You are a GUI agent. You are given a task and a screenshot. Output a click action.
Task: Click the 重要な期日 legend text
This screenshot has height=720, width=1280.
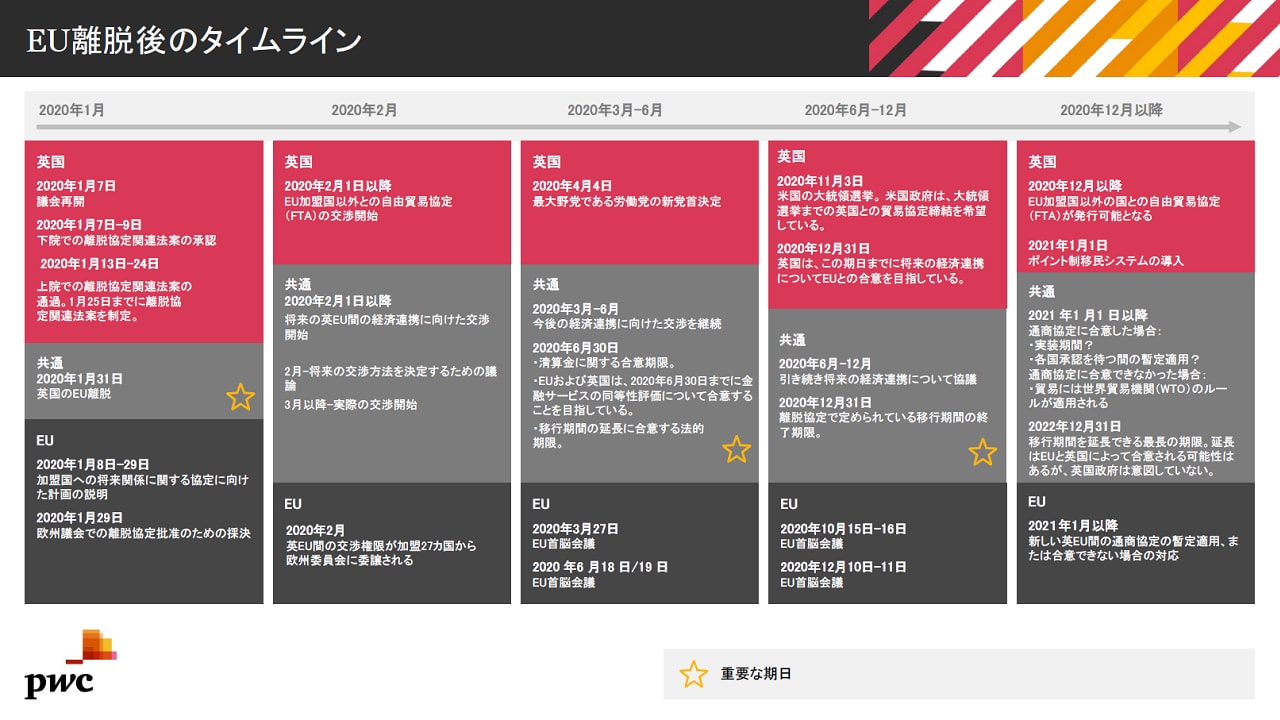point(756,674)
